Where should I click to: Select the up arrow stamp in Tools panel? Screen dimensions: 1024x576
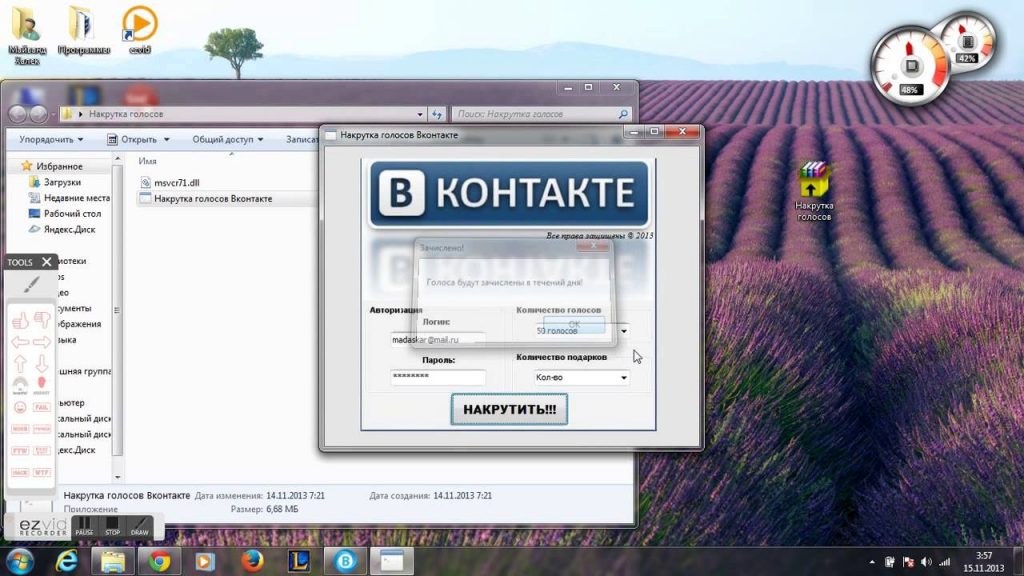[x=19, y=363]
